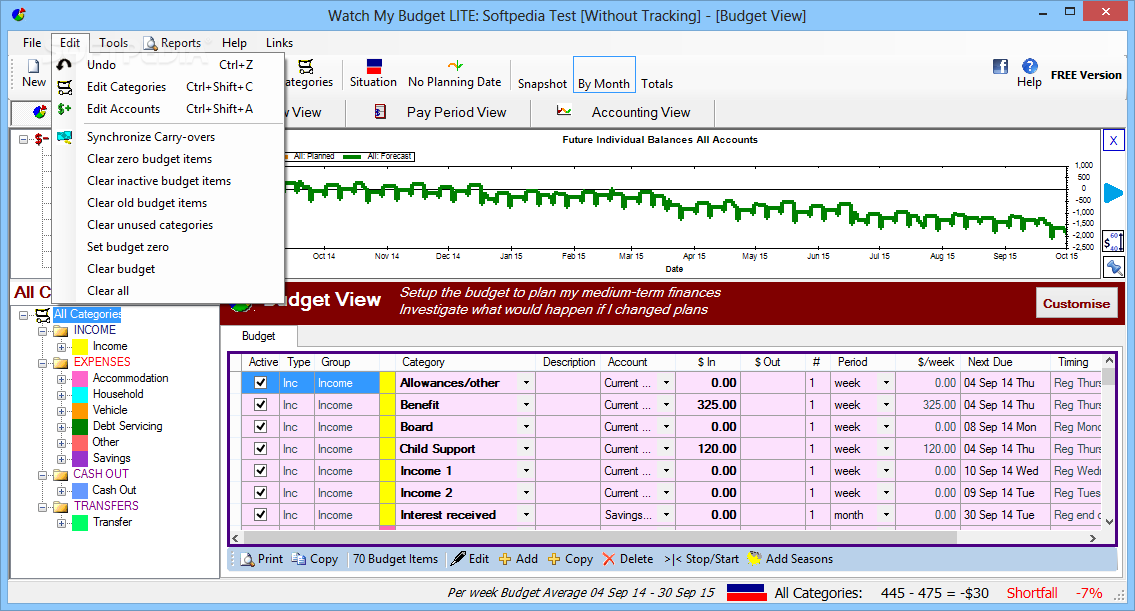Screen dimensions: 1135x611
Task: Click the Totals button
Action: pos(657,84)
